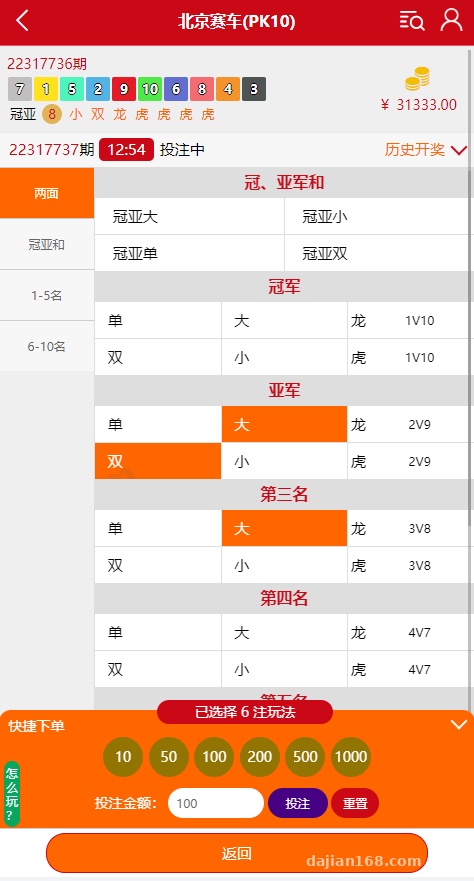Open the search list icon in header
This screenshot has height=881, width=474.
click(x=412, y=21)
